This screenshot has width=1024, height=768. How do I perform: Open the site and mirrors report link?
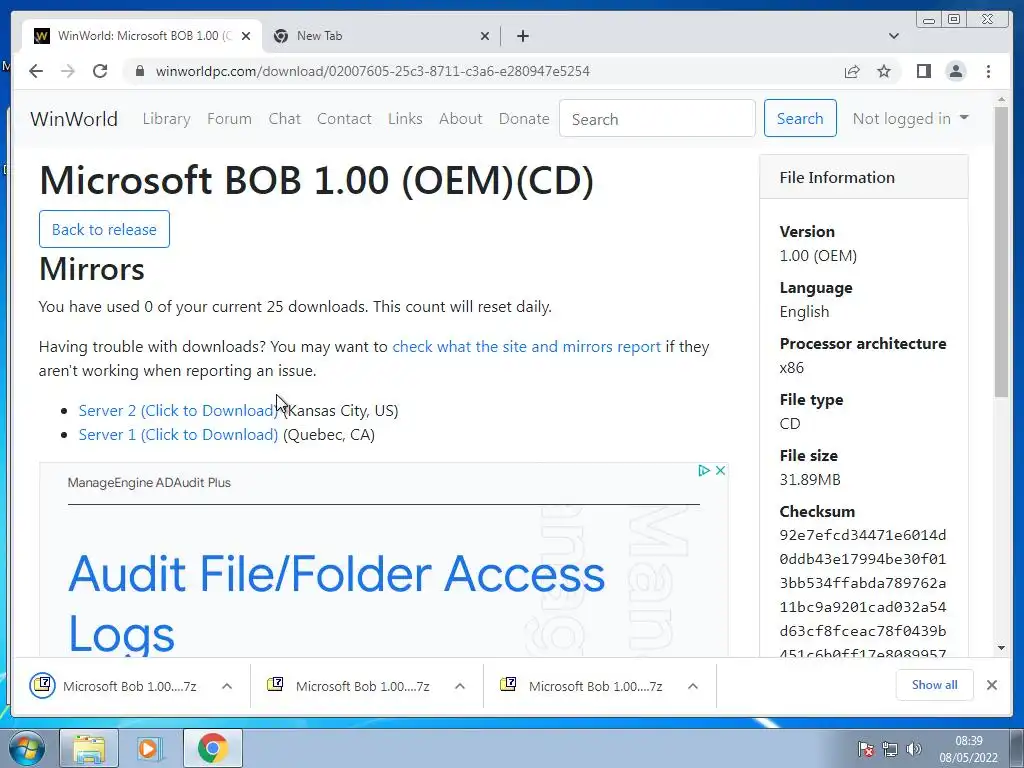[526, 346]
